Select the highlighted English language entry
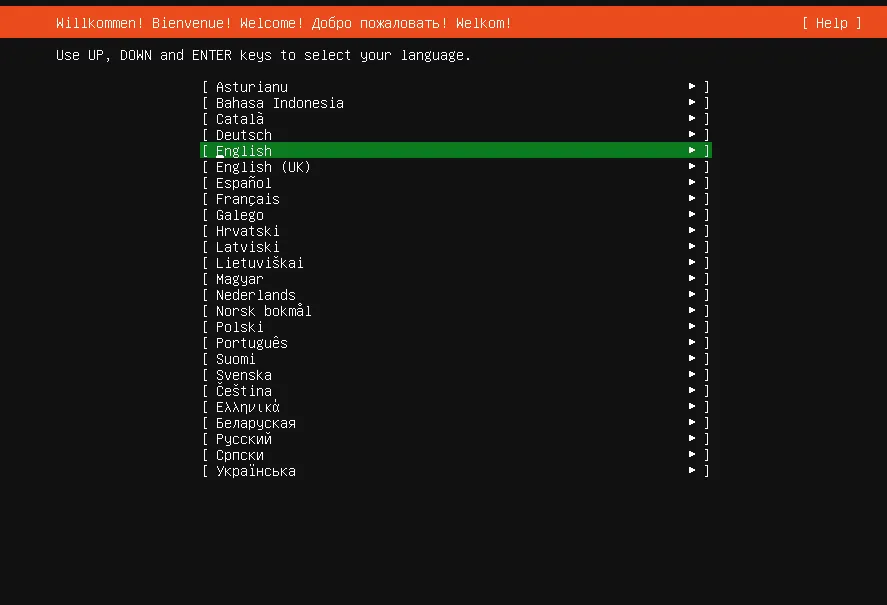The width and height of the screenshot is (887, 605). (x=244, y=151)
